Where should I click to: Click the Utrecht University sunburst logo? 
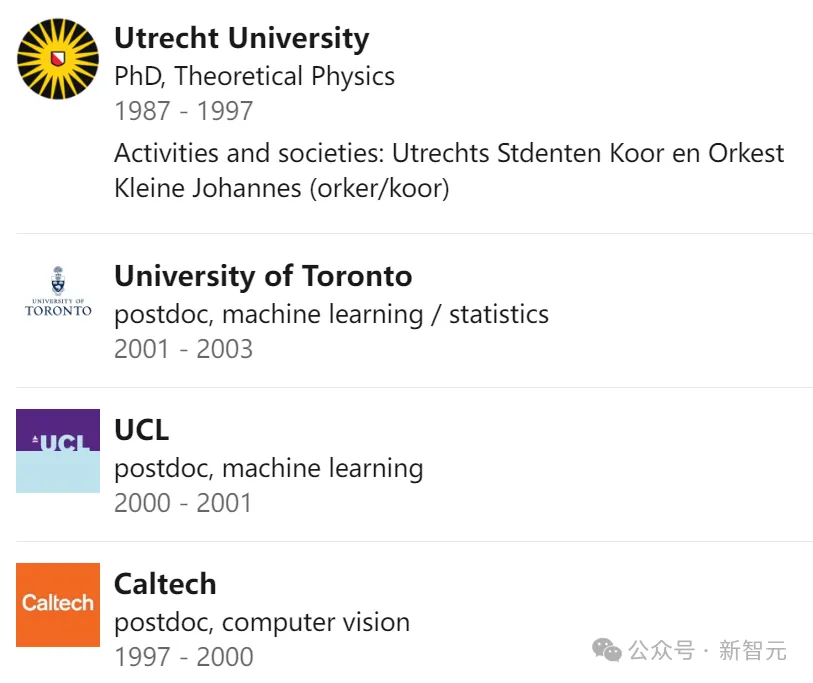58,59
